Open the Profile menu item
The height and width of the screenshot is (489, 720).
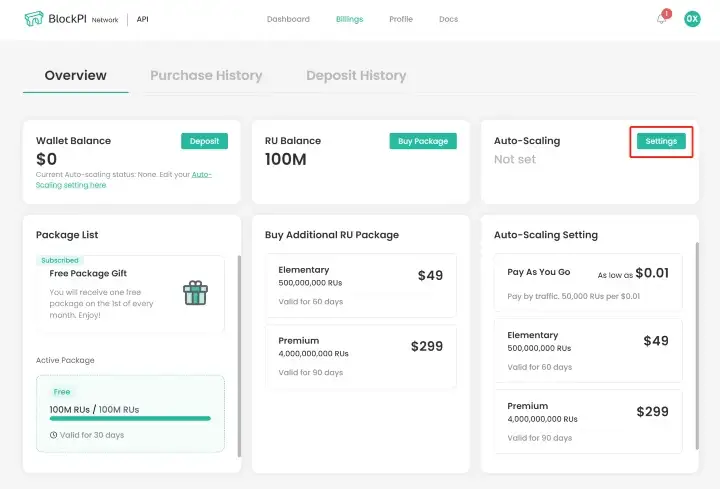401,19
